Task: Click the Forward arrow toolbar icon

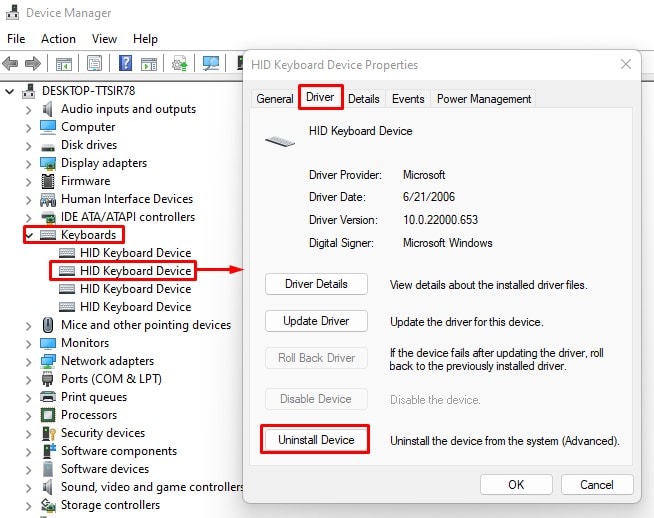Action: pos(33,64)
